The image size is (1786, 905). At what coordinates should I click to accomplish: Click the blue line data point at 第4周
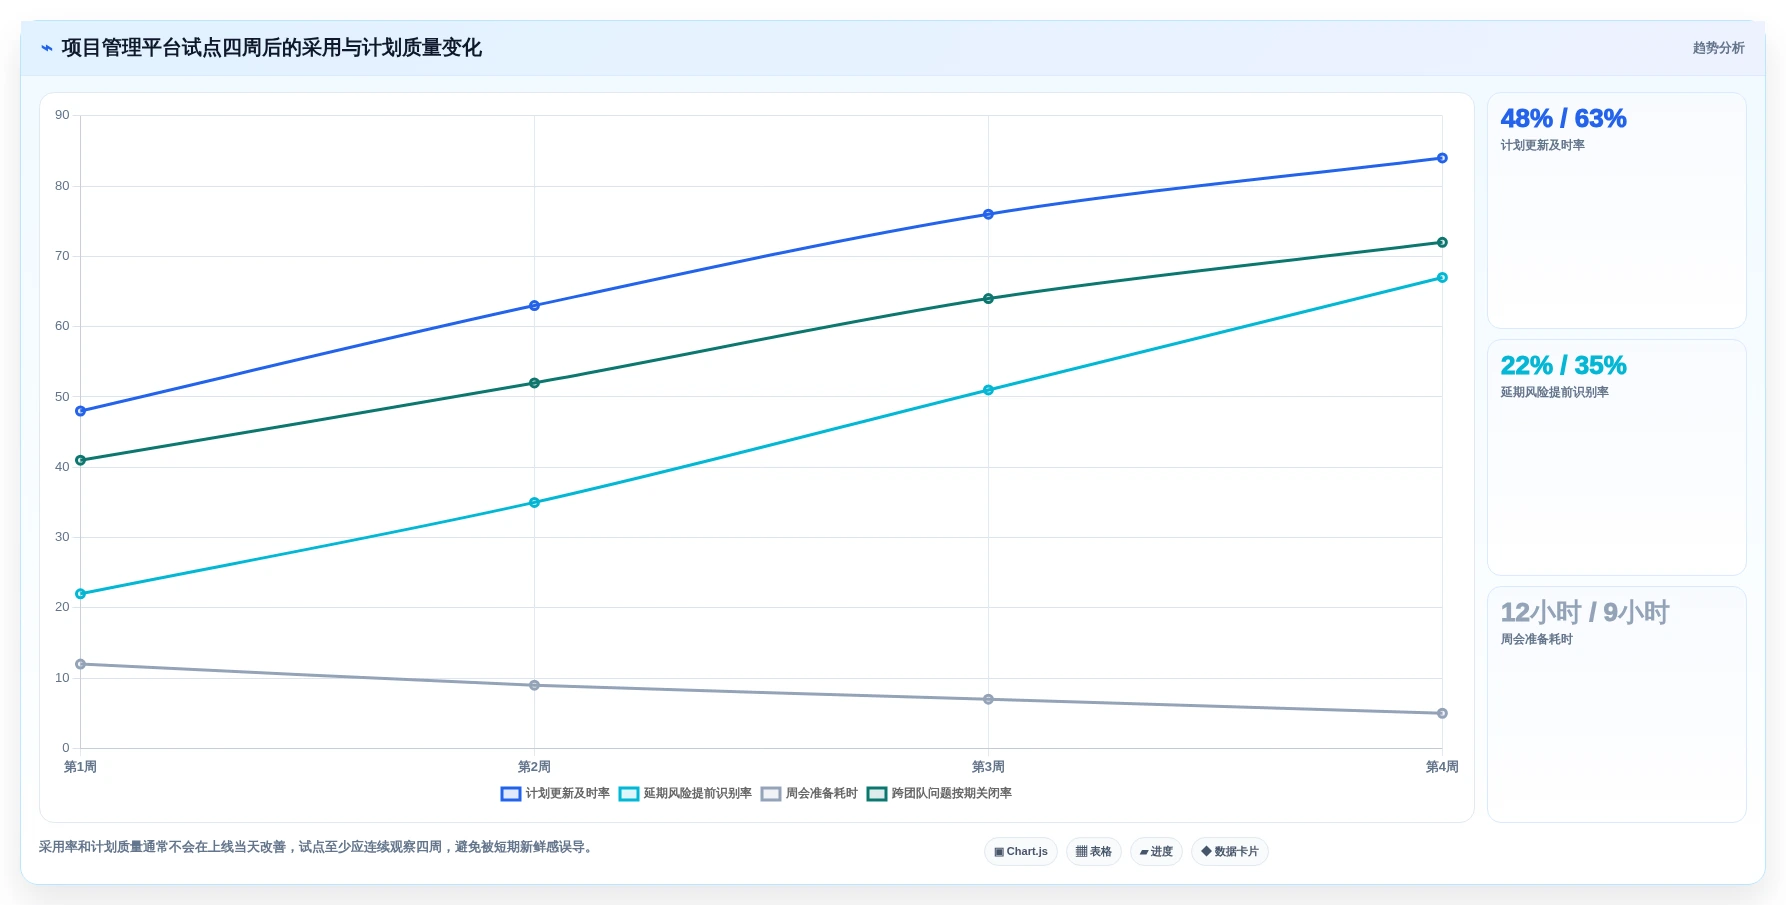(1442, 158)
